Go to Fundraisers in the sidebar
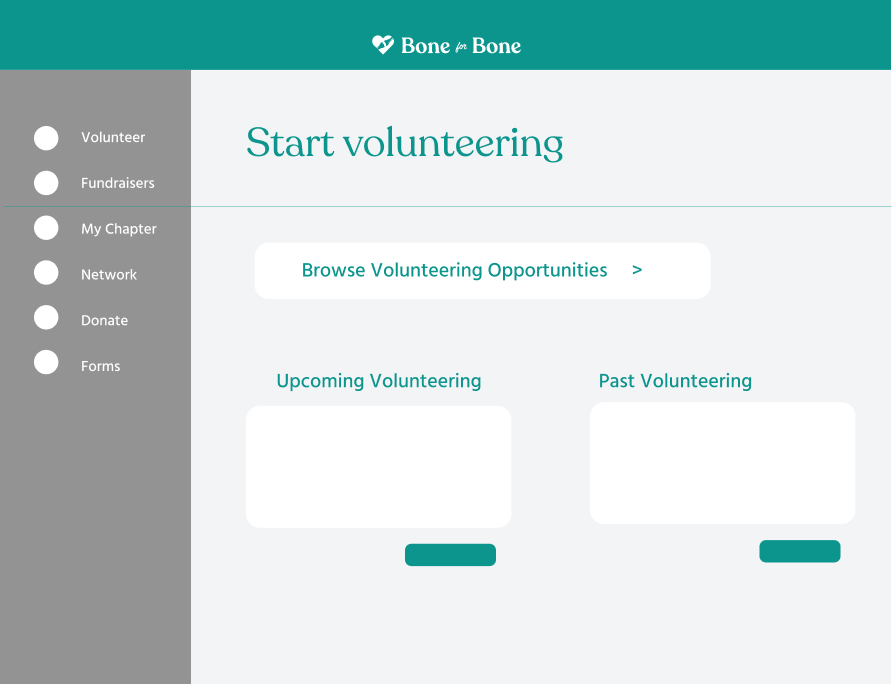The width and height of the screenshot is (892, 684). point(117,183)
